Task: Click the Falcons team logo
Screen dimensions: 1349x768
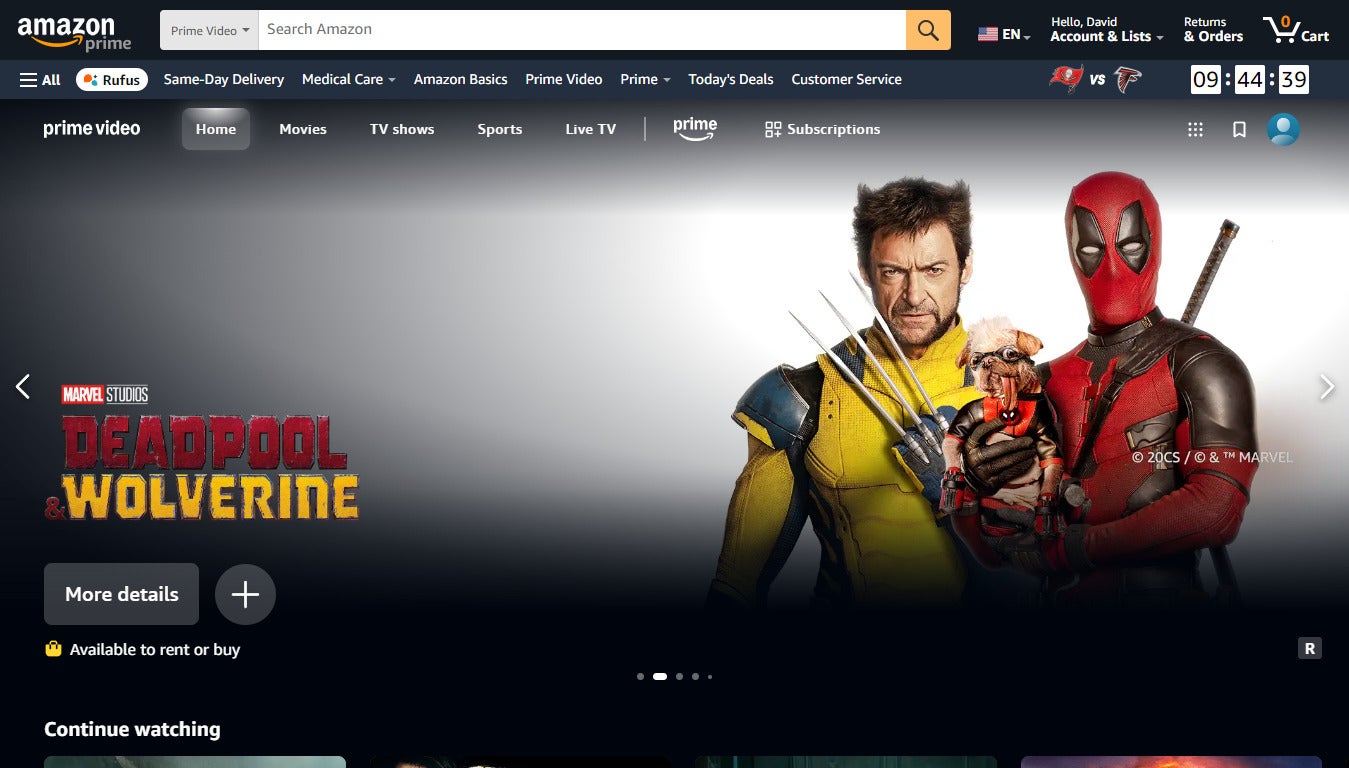Action: (x=1127, y=79)
